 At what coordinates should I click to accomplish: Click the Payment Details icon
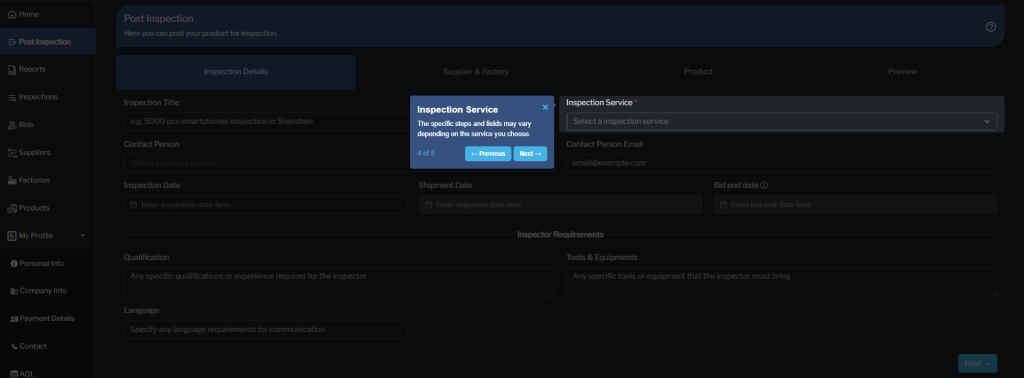(x=14, y=319)
